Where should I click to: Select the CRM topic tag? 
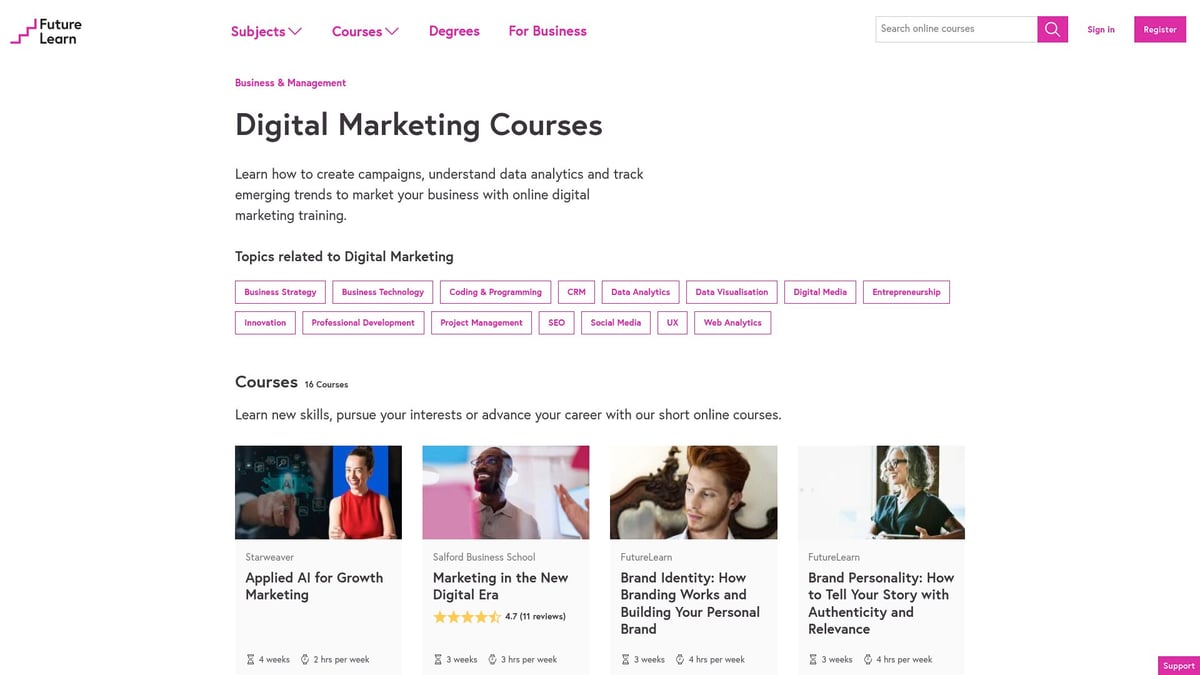(x=576, y=292)
